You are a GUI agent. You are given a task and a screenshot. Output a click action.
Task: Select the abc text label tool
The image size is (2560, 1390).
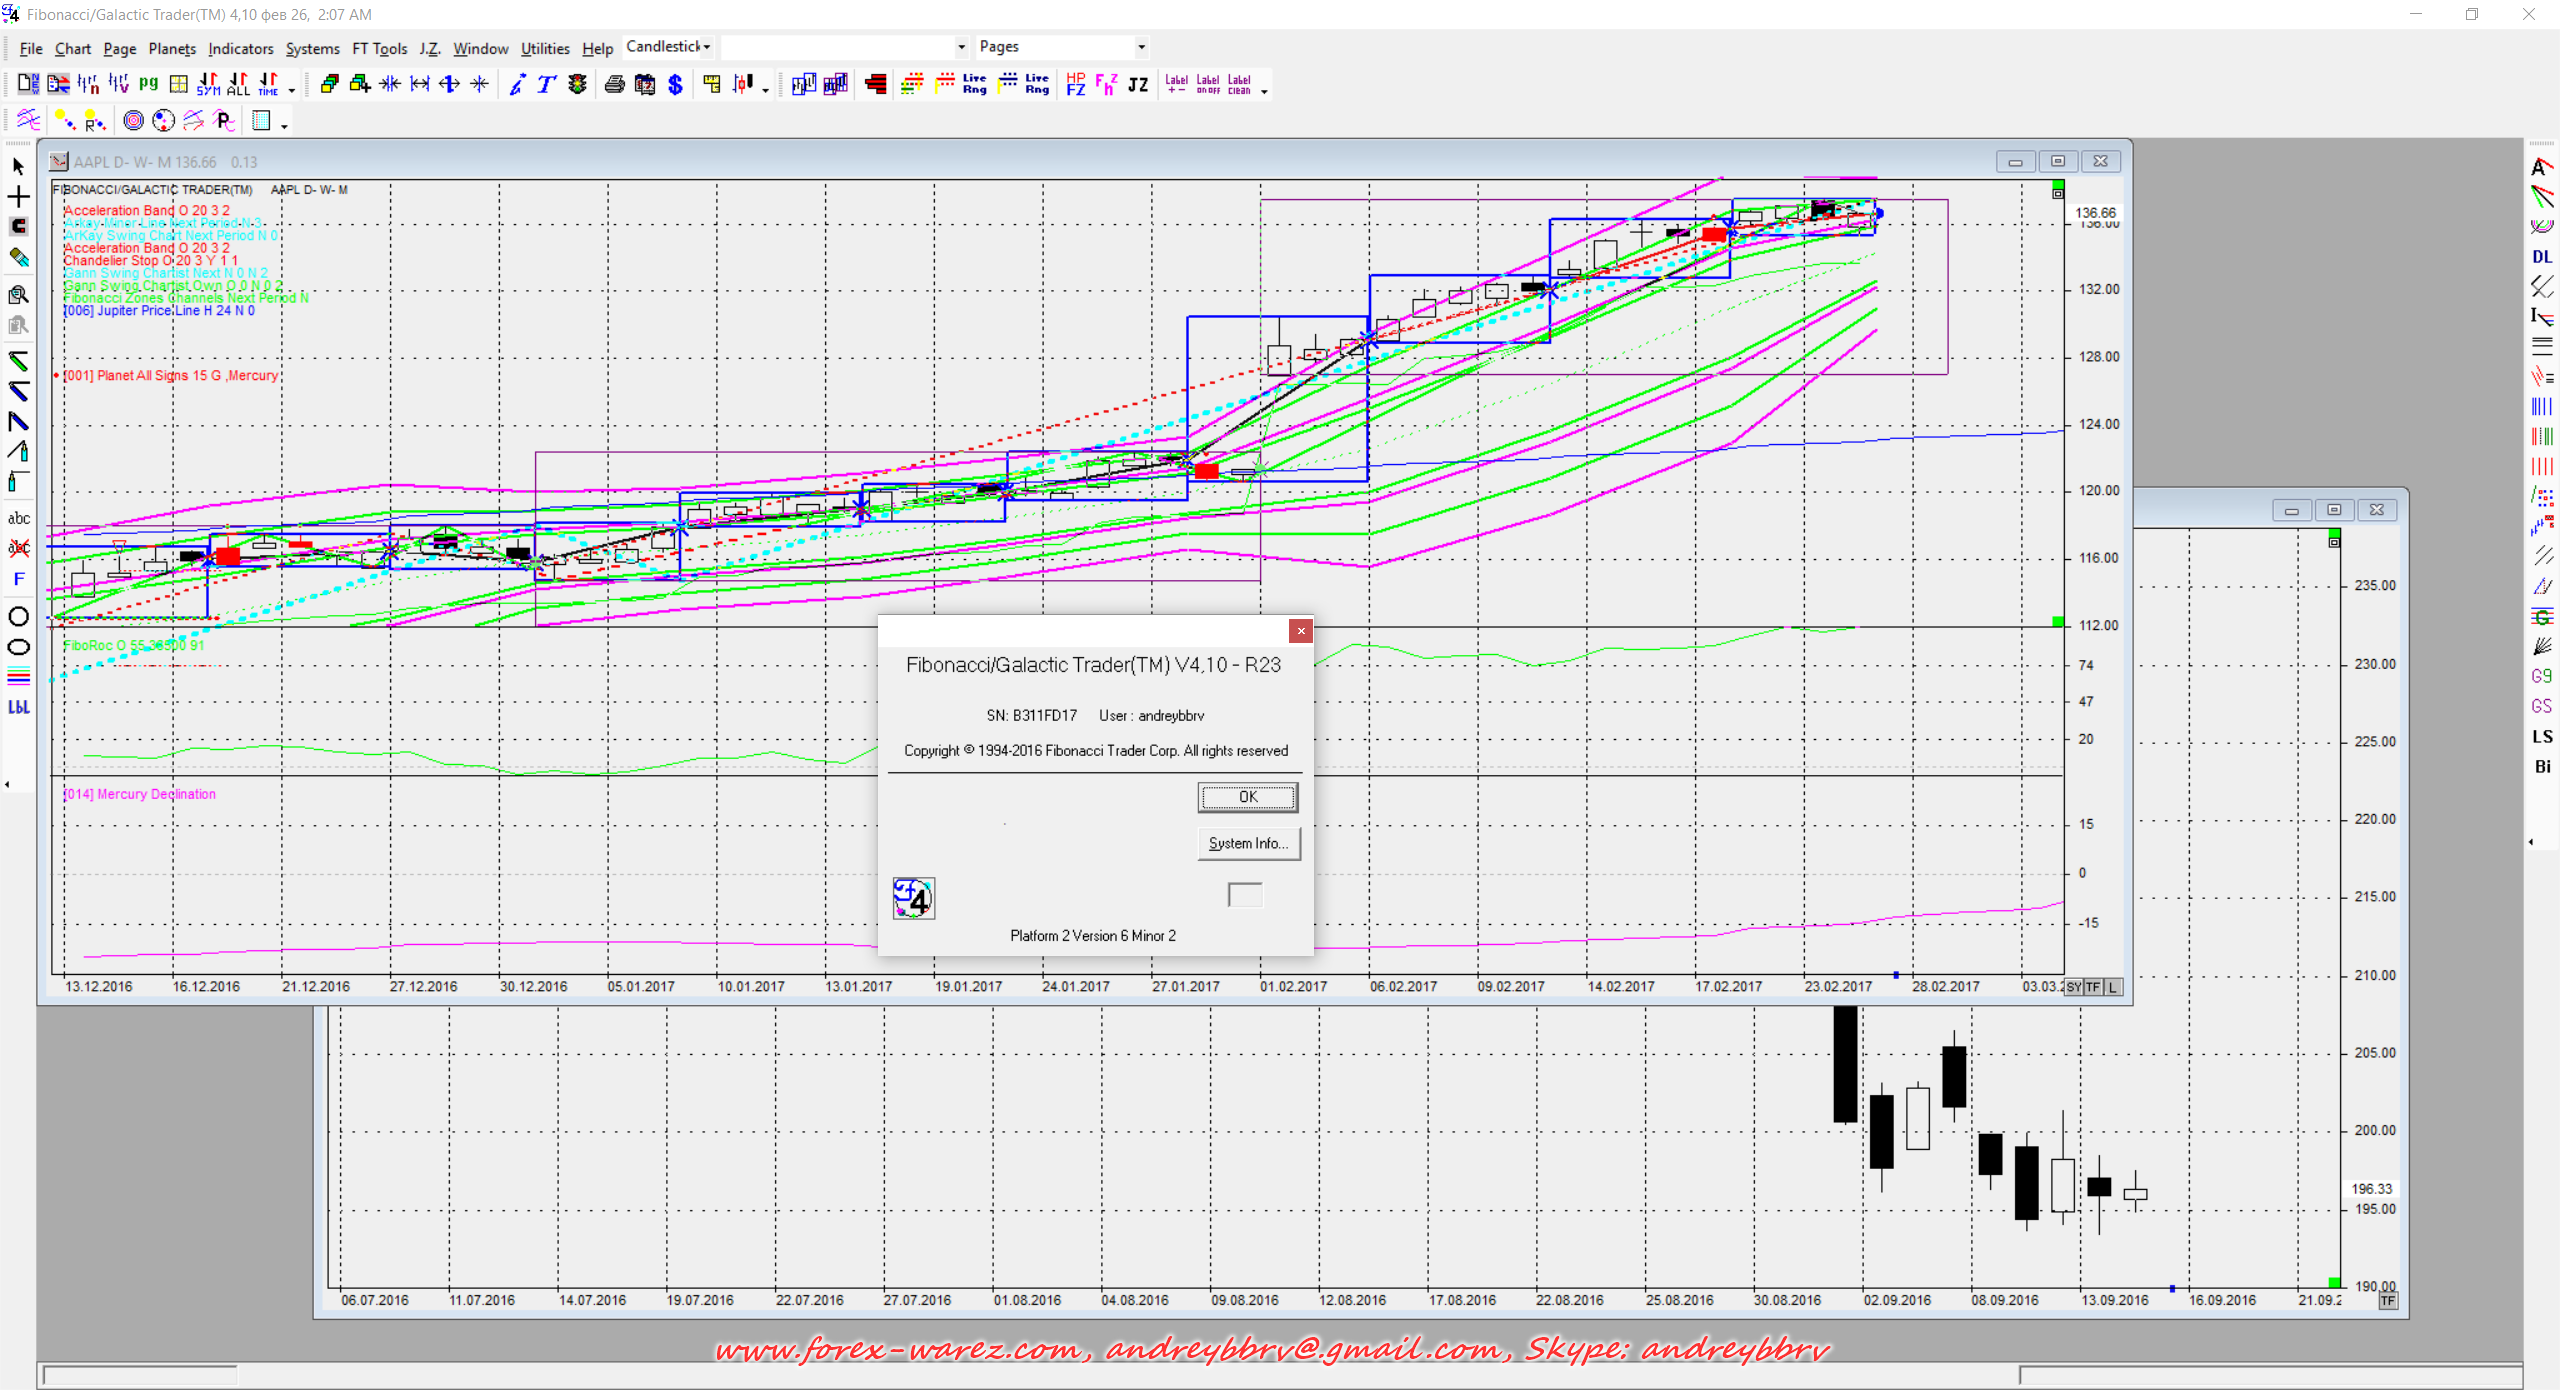(18, 518)
